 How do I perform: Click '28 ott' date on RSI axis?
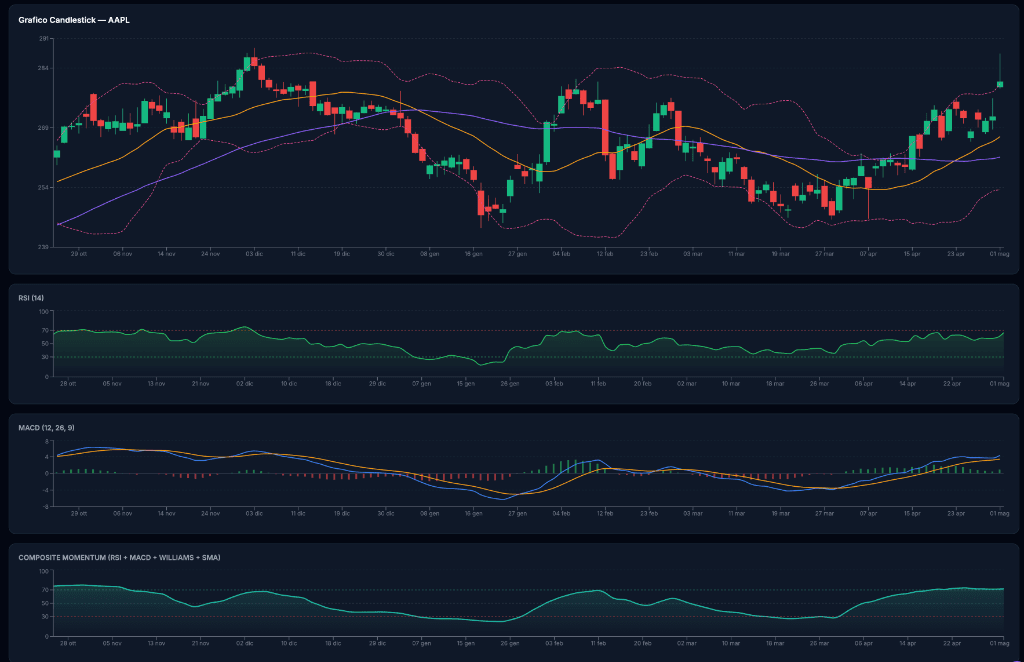68,384
